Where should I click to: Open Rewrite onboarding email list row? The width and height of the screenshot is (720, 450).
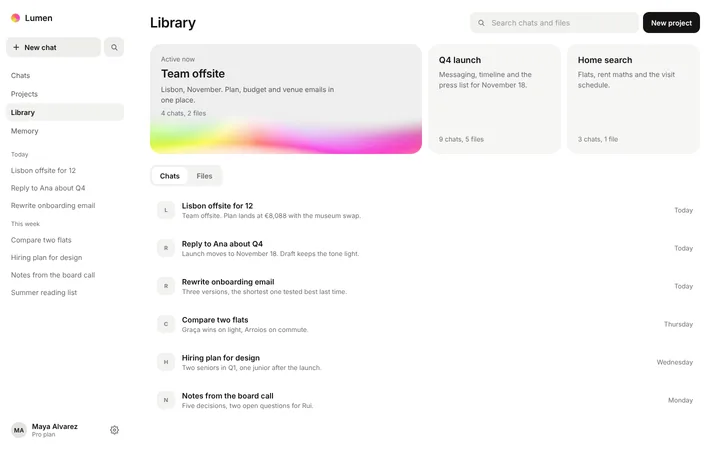(425, 286)
